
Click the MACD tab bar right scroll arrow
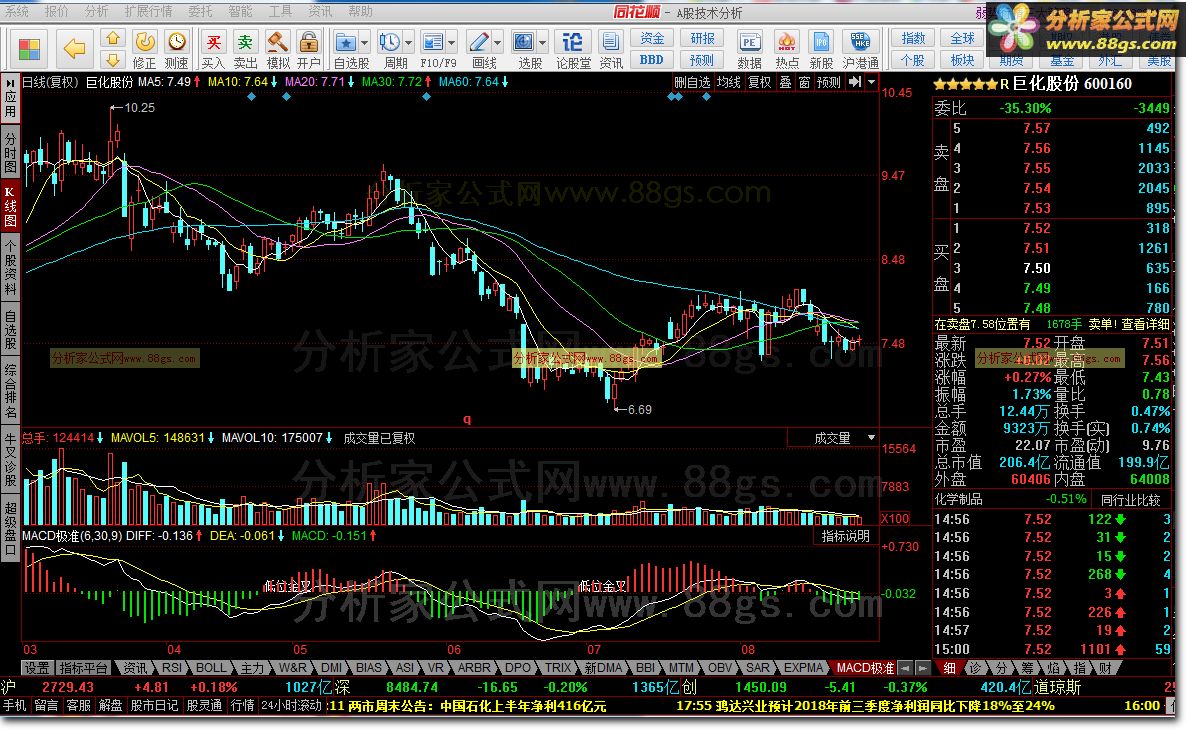[x=923, y=668]
